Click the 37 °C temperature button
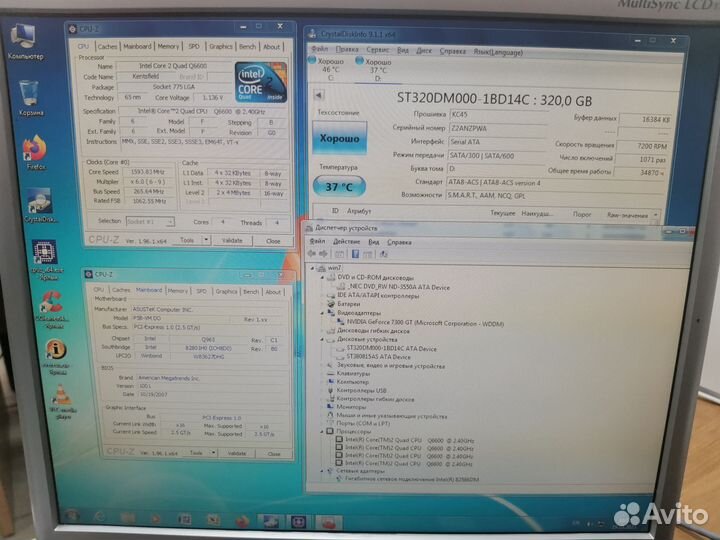The image size is (720, 540). (339, 186)
